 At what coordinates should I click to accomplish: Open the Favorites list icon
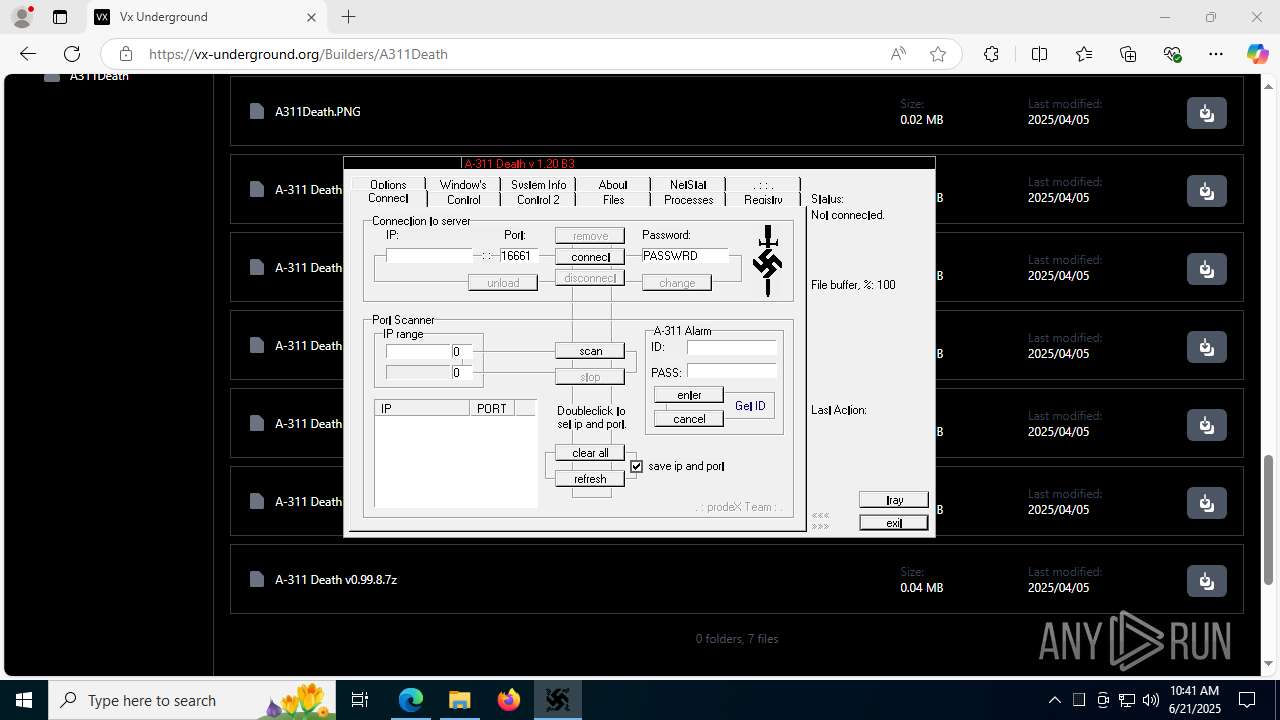tap(1084, 54)
